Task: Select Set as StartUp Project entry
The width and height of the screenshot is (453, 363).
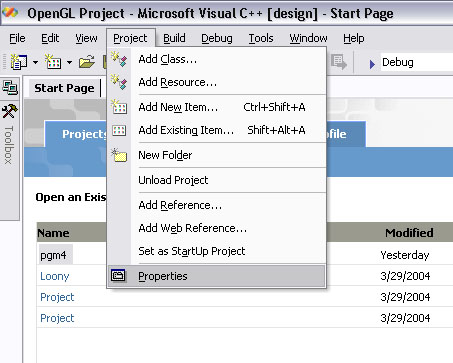Action: (217, 251)
